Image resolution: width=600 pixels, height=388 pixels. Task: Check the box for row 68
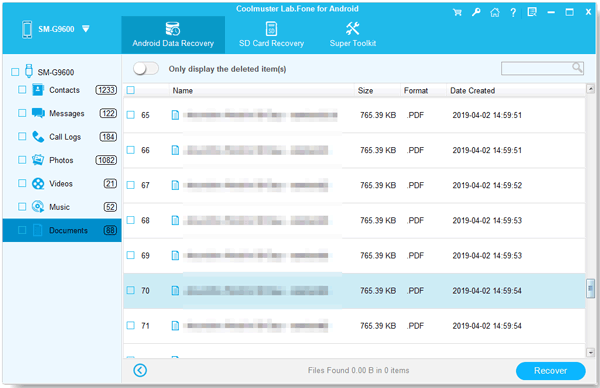(x=130, y=220)
